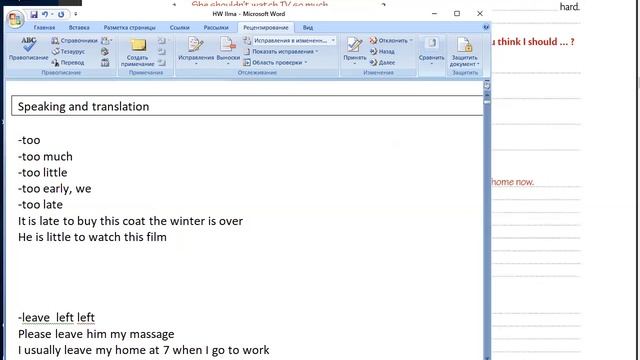Click on the '-too late' line
The image size is (640, 360).
[x=40, y=204]
